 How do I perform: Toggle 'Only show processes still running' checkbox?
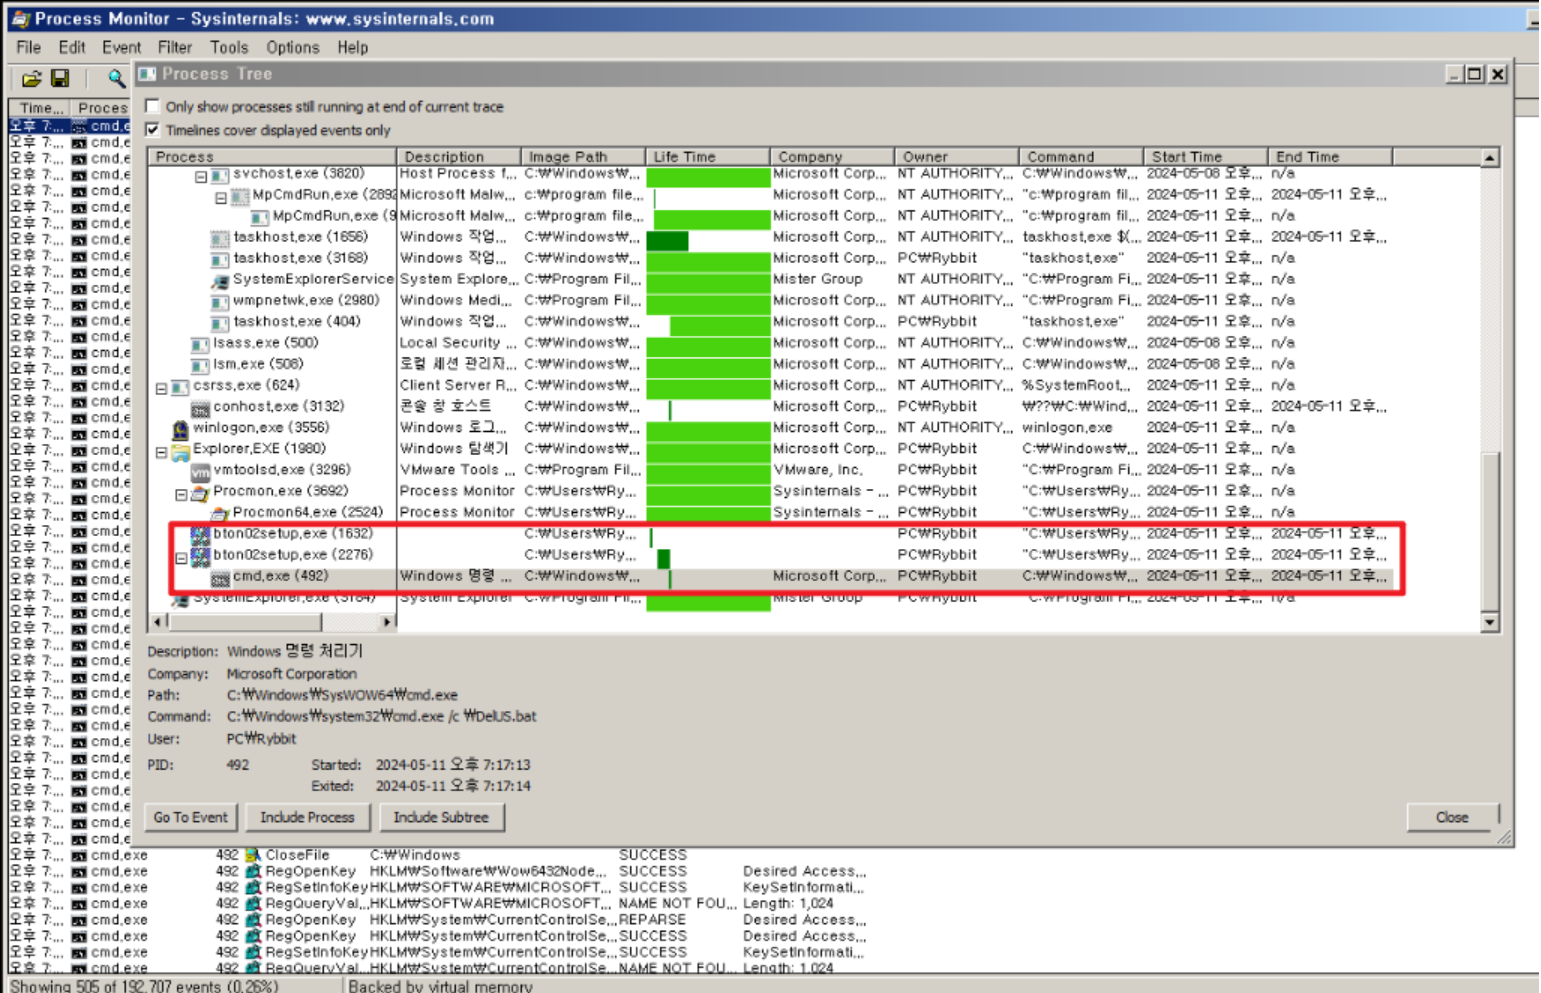coord(152,106)
